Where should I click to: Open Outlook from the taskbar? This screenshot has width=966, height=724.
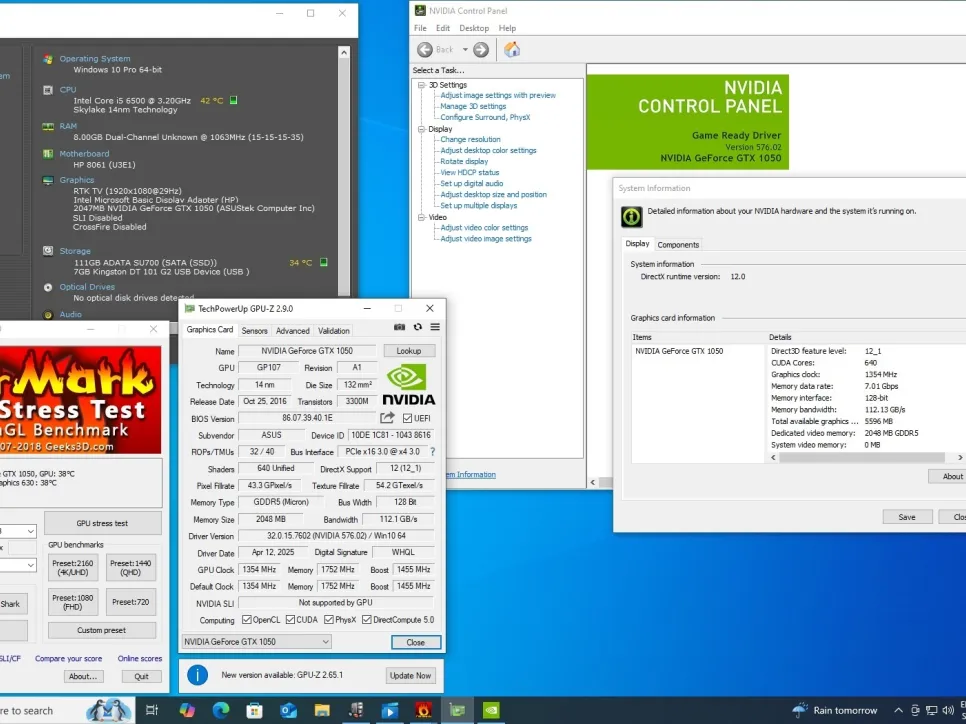[288, 710]
